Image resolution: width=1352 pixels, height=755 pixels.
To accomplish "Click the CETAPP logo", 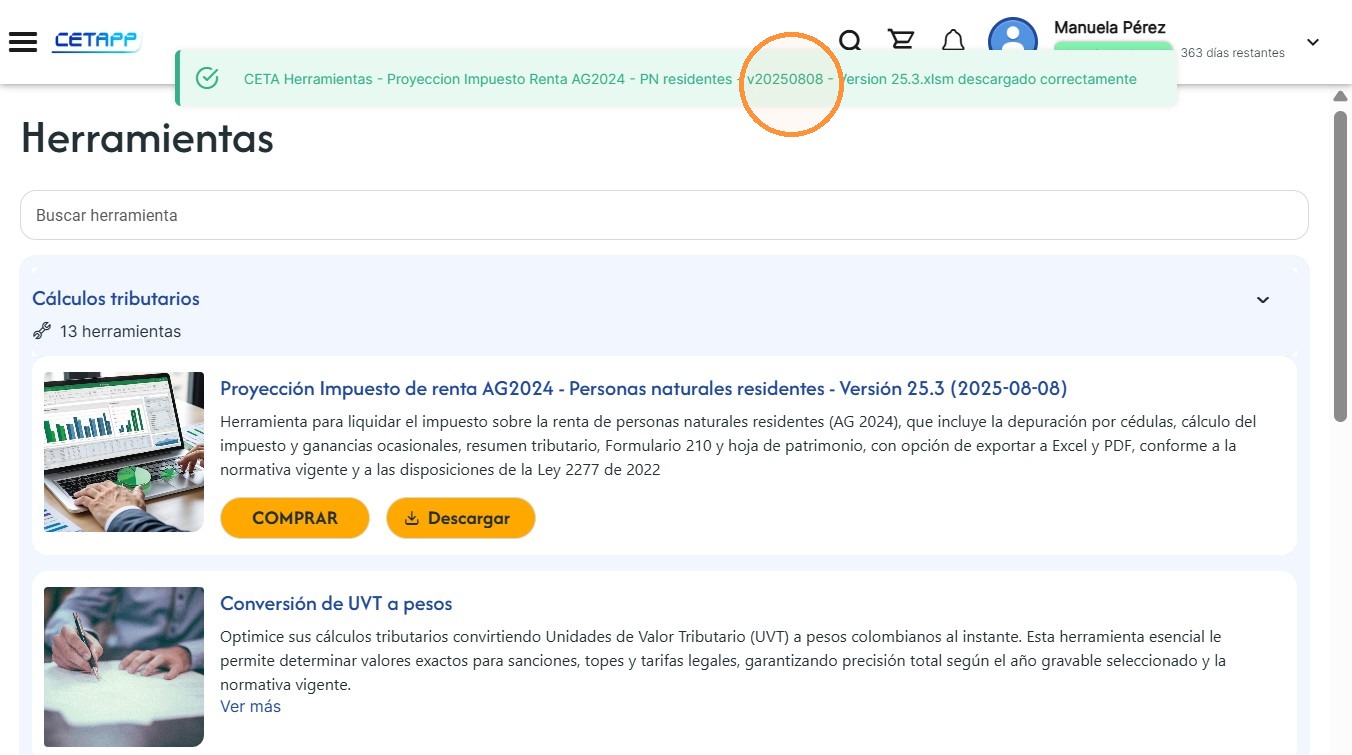I will [x=97, y=41].
